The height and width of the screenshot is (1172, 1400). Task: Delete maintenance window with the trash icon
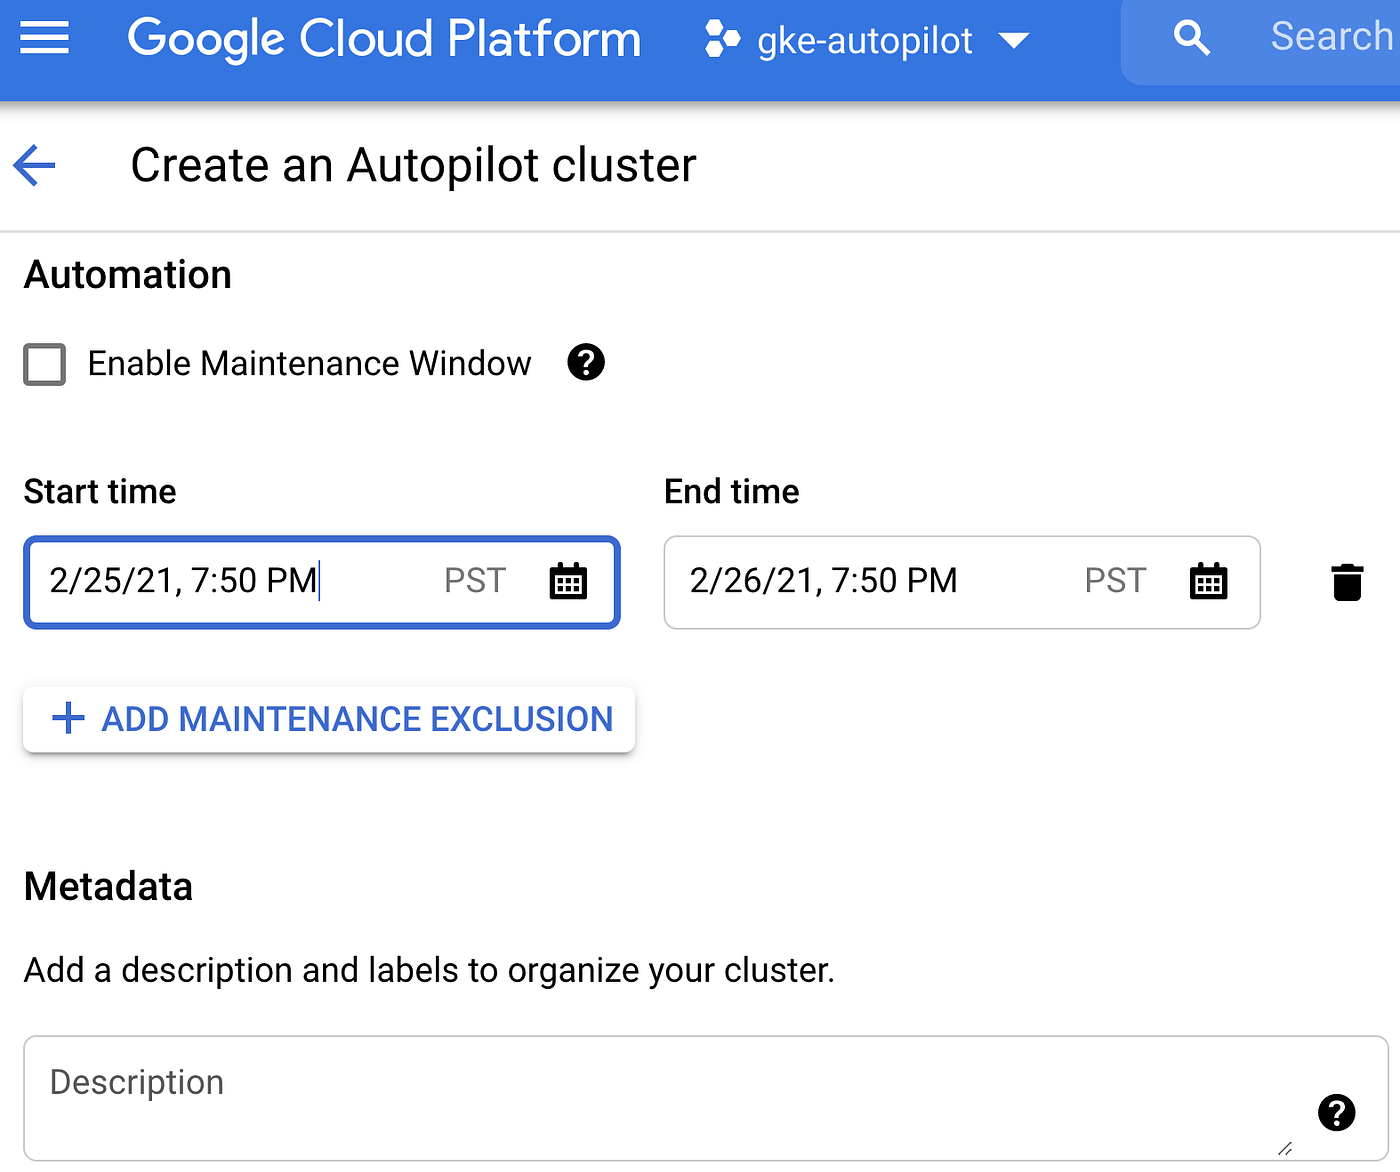point(1347,581)
